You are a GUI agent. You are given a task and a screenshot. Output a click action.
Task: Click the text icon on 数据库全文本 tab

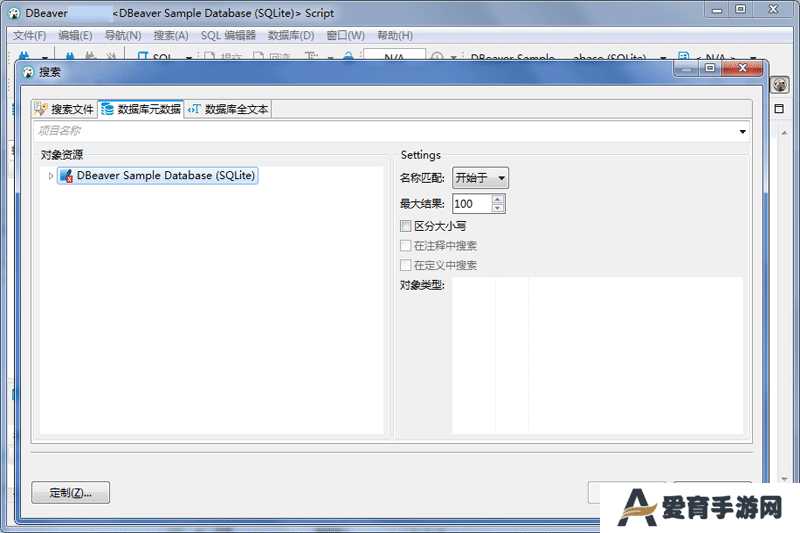(194, 109)
